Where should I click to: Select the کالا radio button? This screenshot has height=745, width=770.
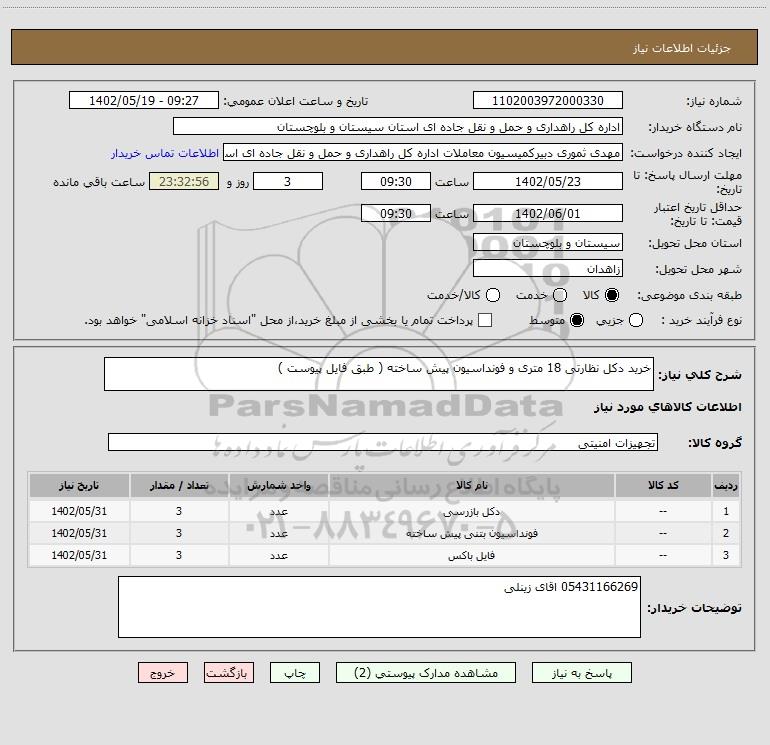pos(612,295)
